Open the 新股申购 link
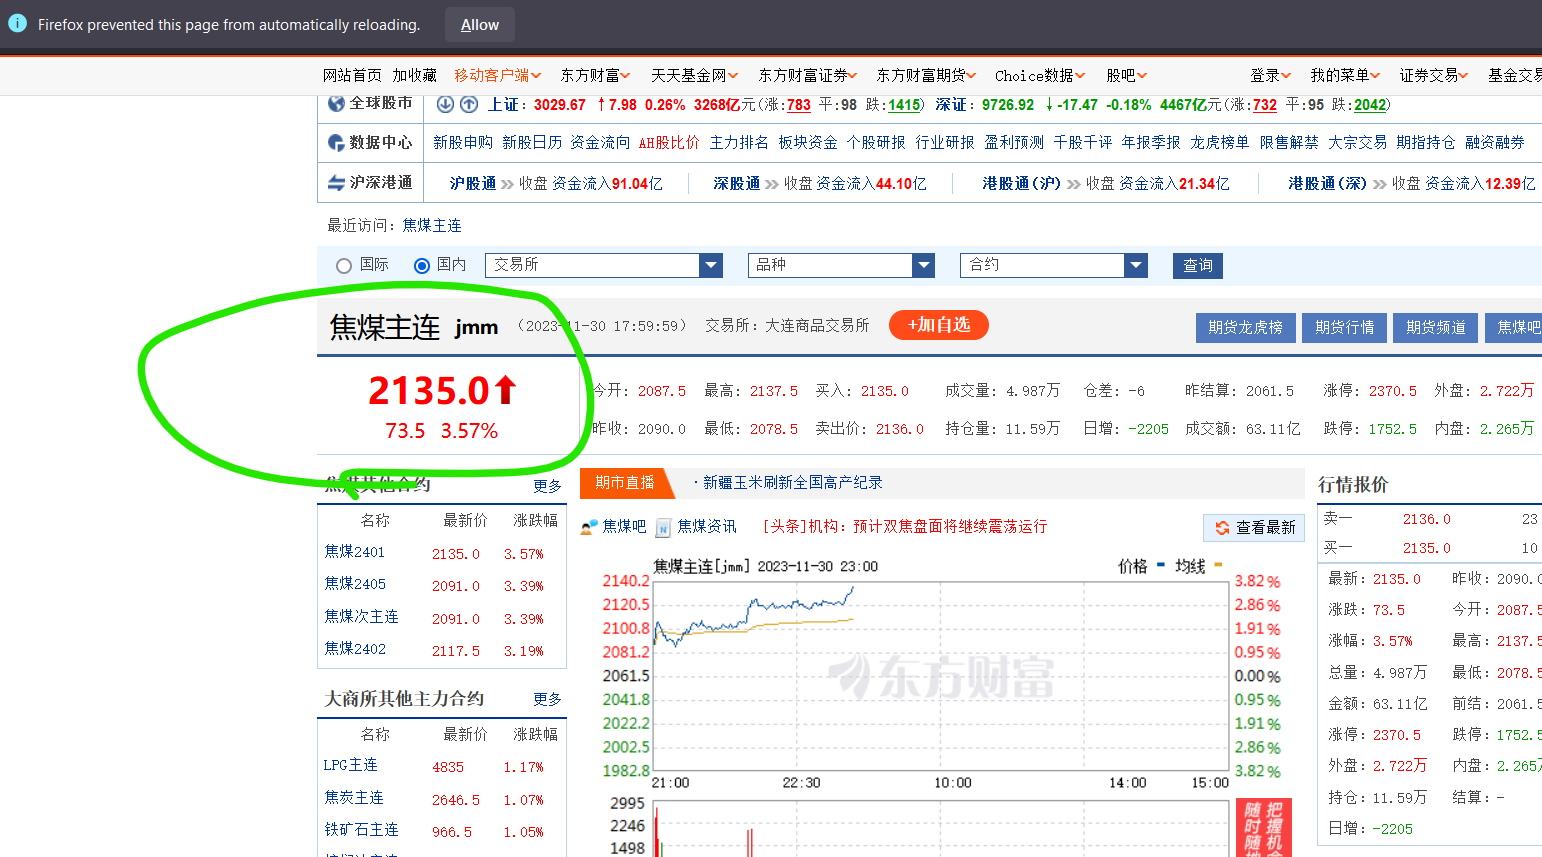 click(463, 143)
